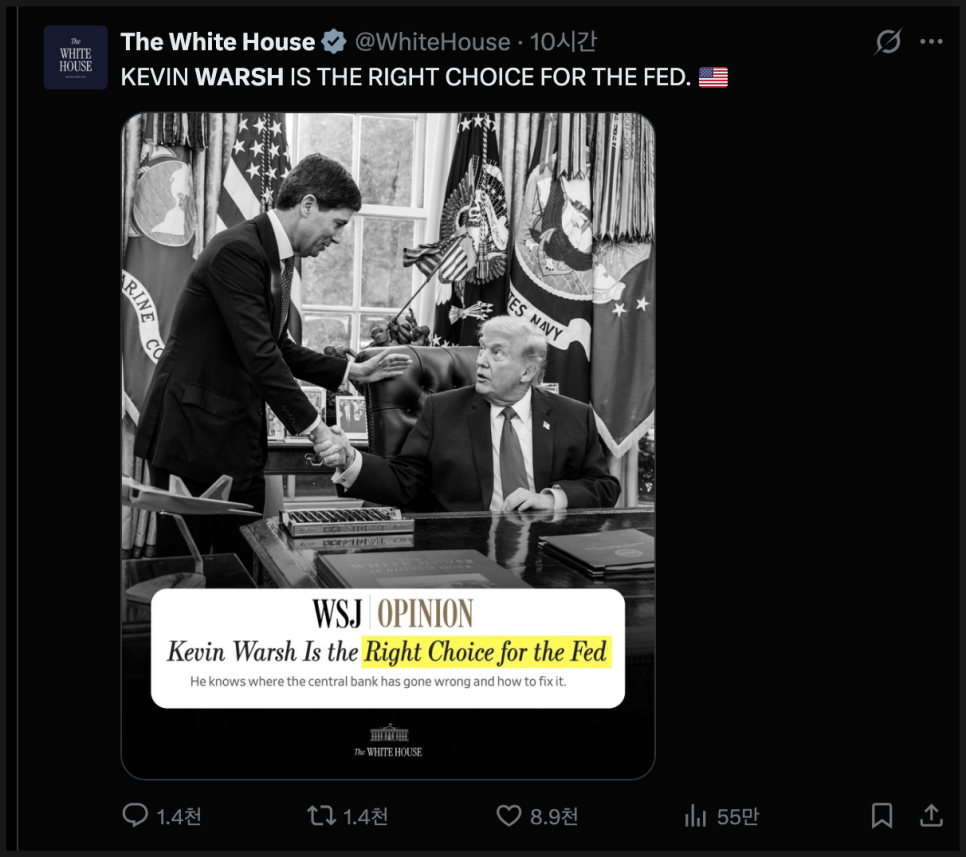
Task: Click the 8.9천 like count
Action: tap(554, 817)
